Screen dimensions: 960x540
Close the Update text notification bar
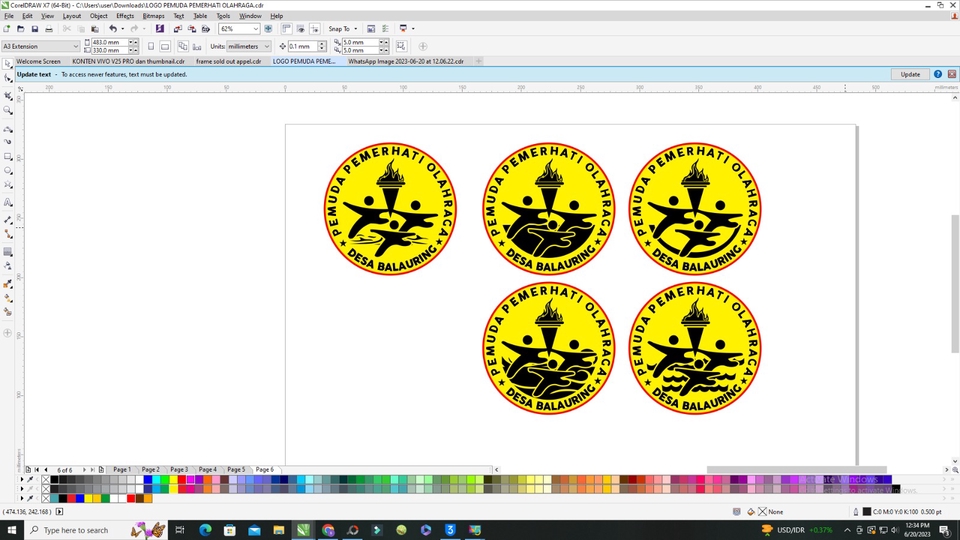click(x=951, y=74)
